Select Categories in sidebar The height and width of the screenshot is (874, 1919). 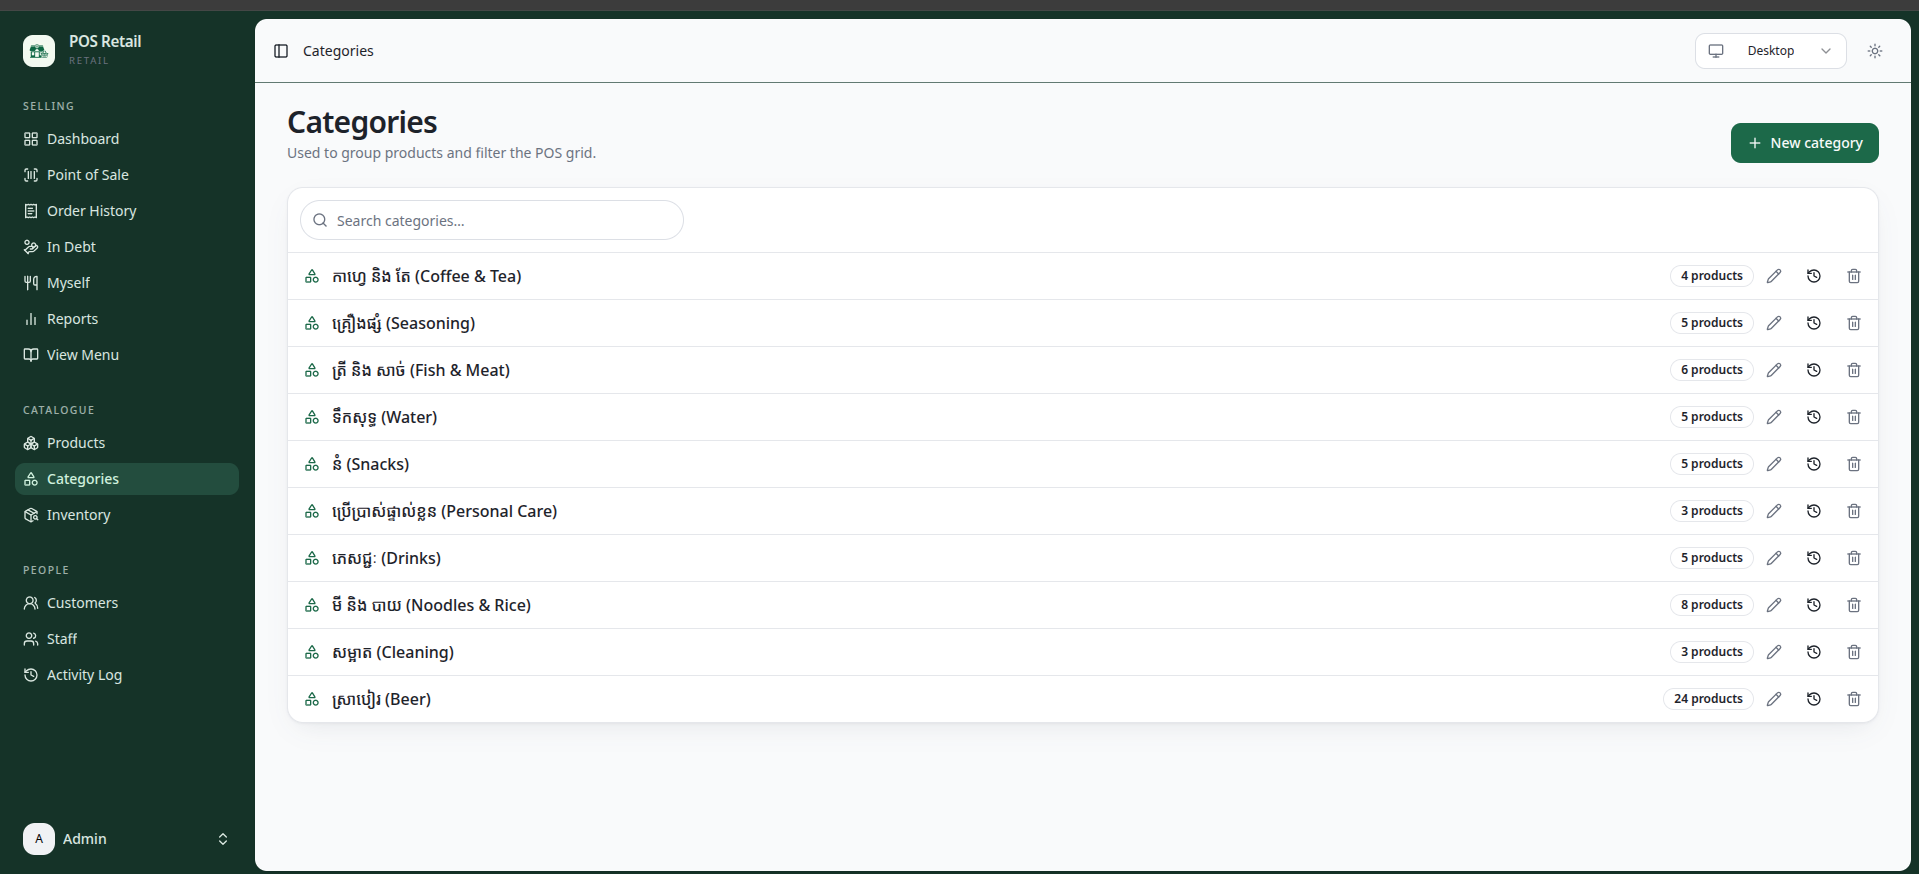click(127, 479)
